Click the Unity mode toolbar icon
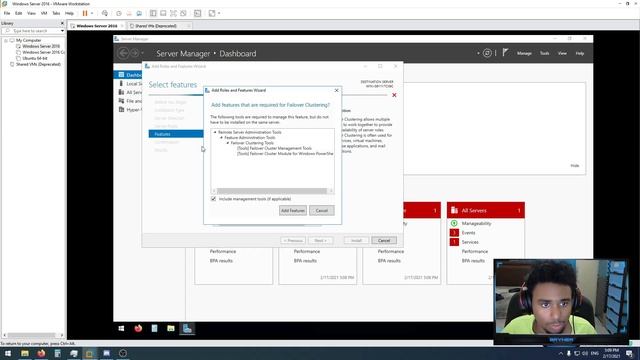This screenshot has width=640, height=360. (x=183, y=13)
